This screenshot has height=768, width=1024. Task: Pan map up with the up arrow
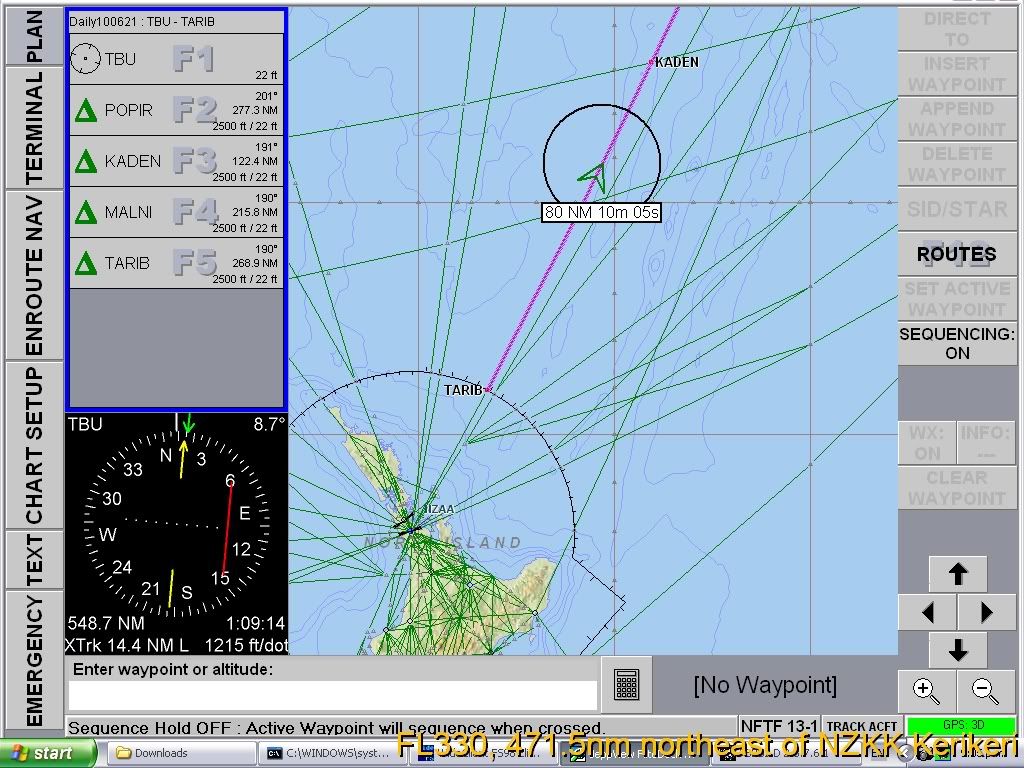(957, 574)
